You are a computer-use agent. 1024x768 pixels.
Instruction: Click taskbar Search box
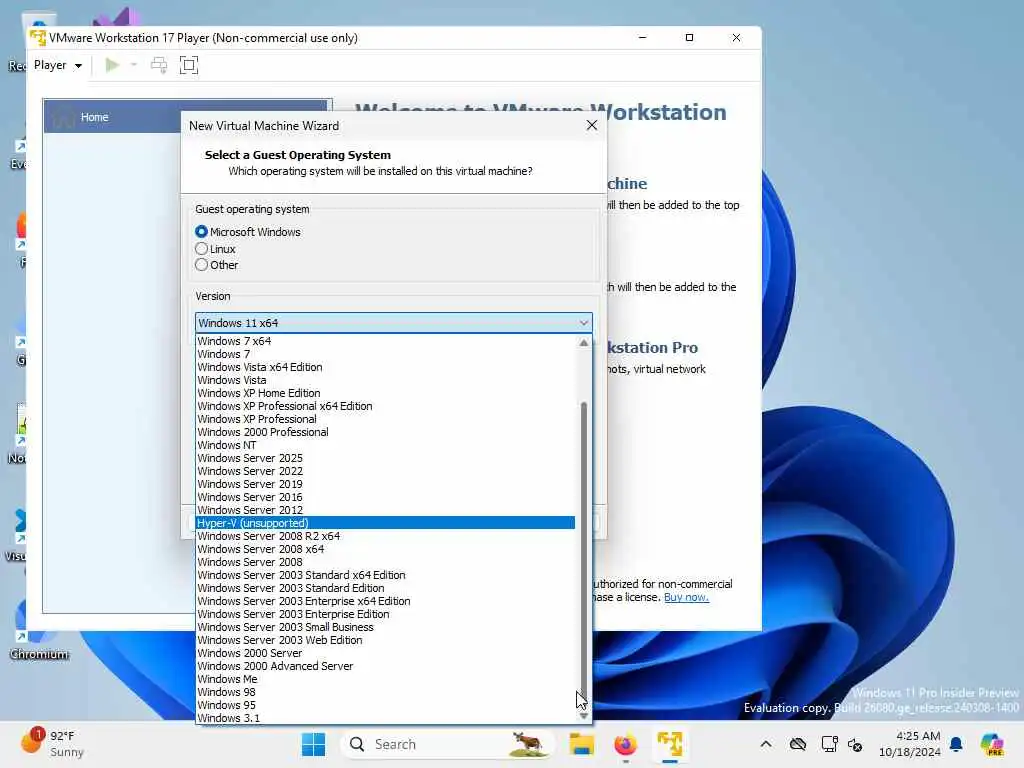click(447, 744)
